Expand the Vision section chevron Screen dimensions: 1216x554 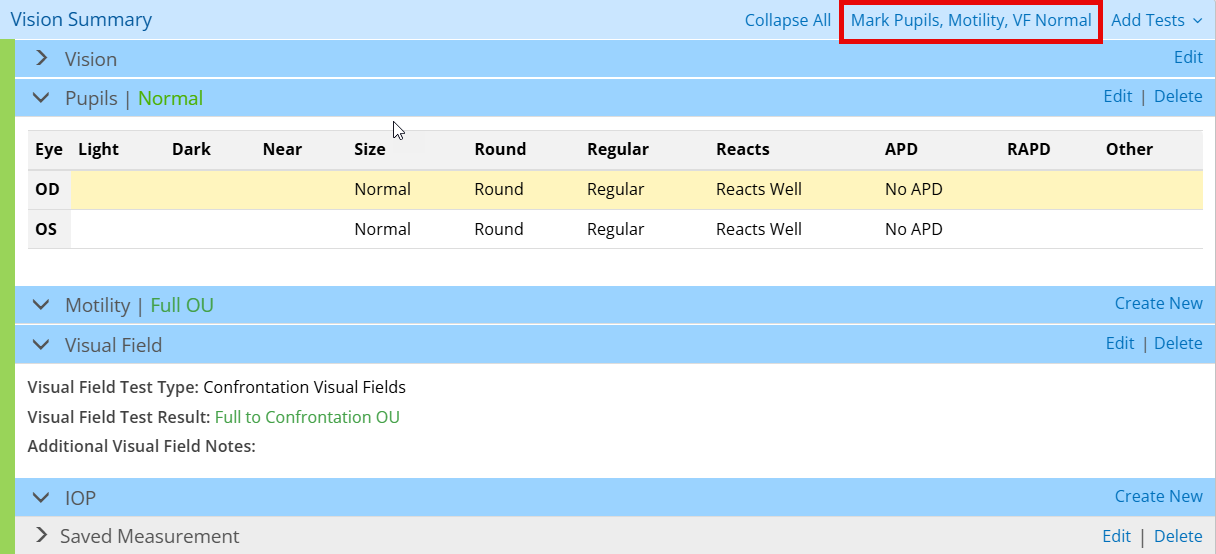click(41, 59)
